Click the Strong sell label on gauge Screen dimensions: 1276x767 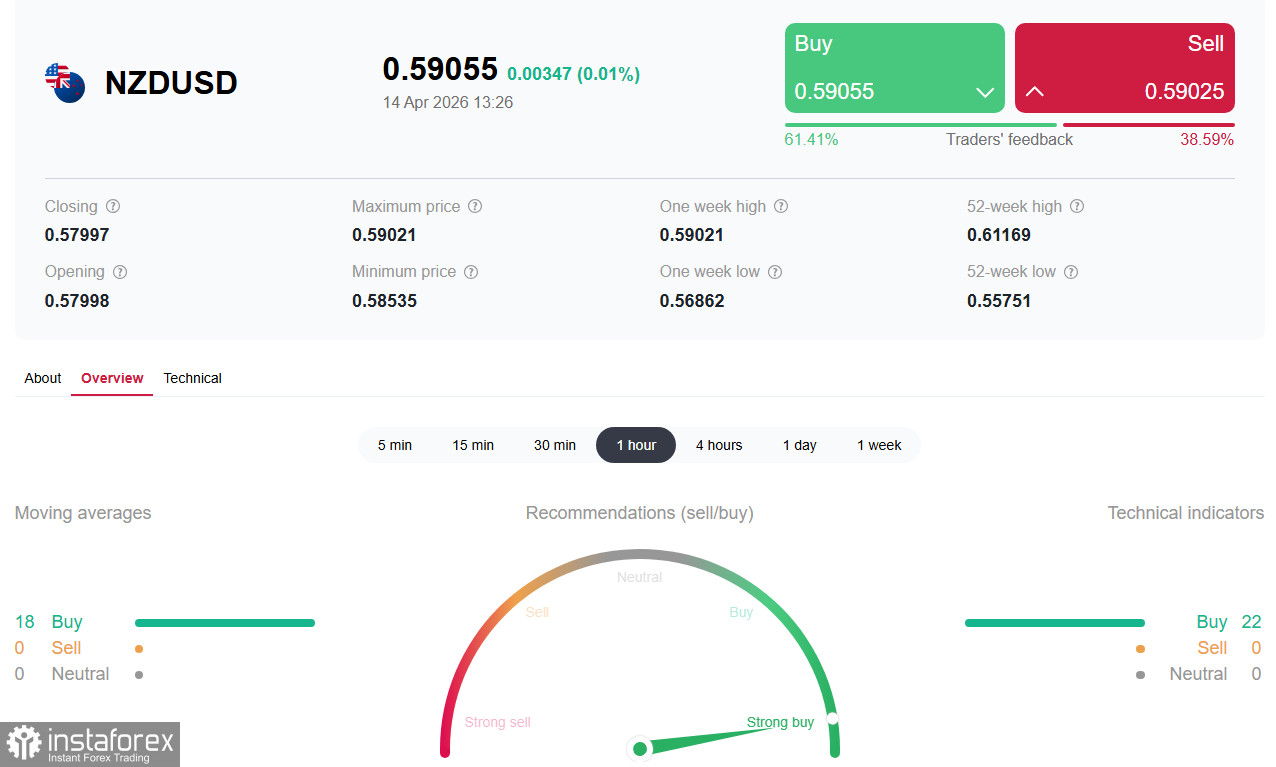click(x=498, y=722)
